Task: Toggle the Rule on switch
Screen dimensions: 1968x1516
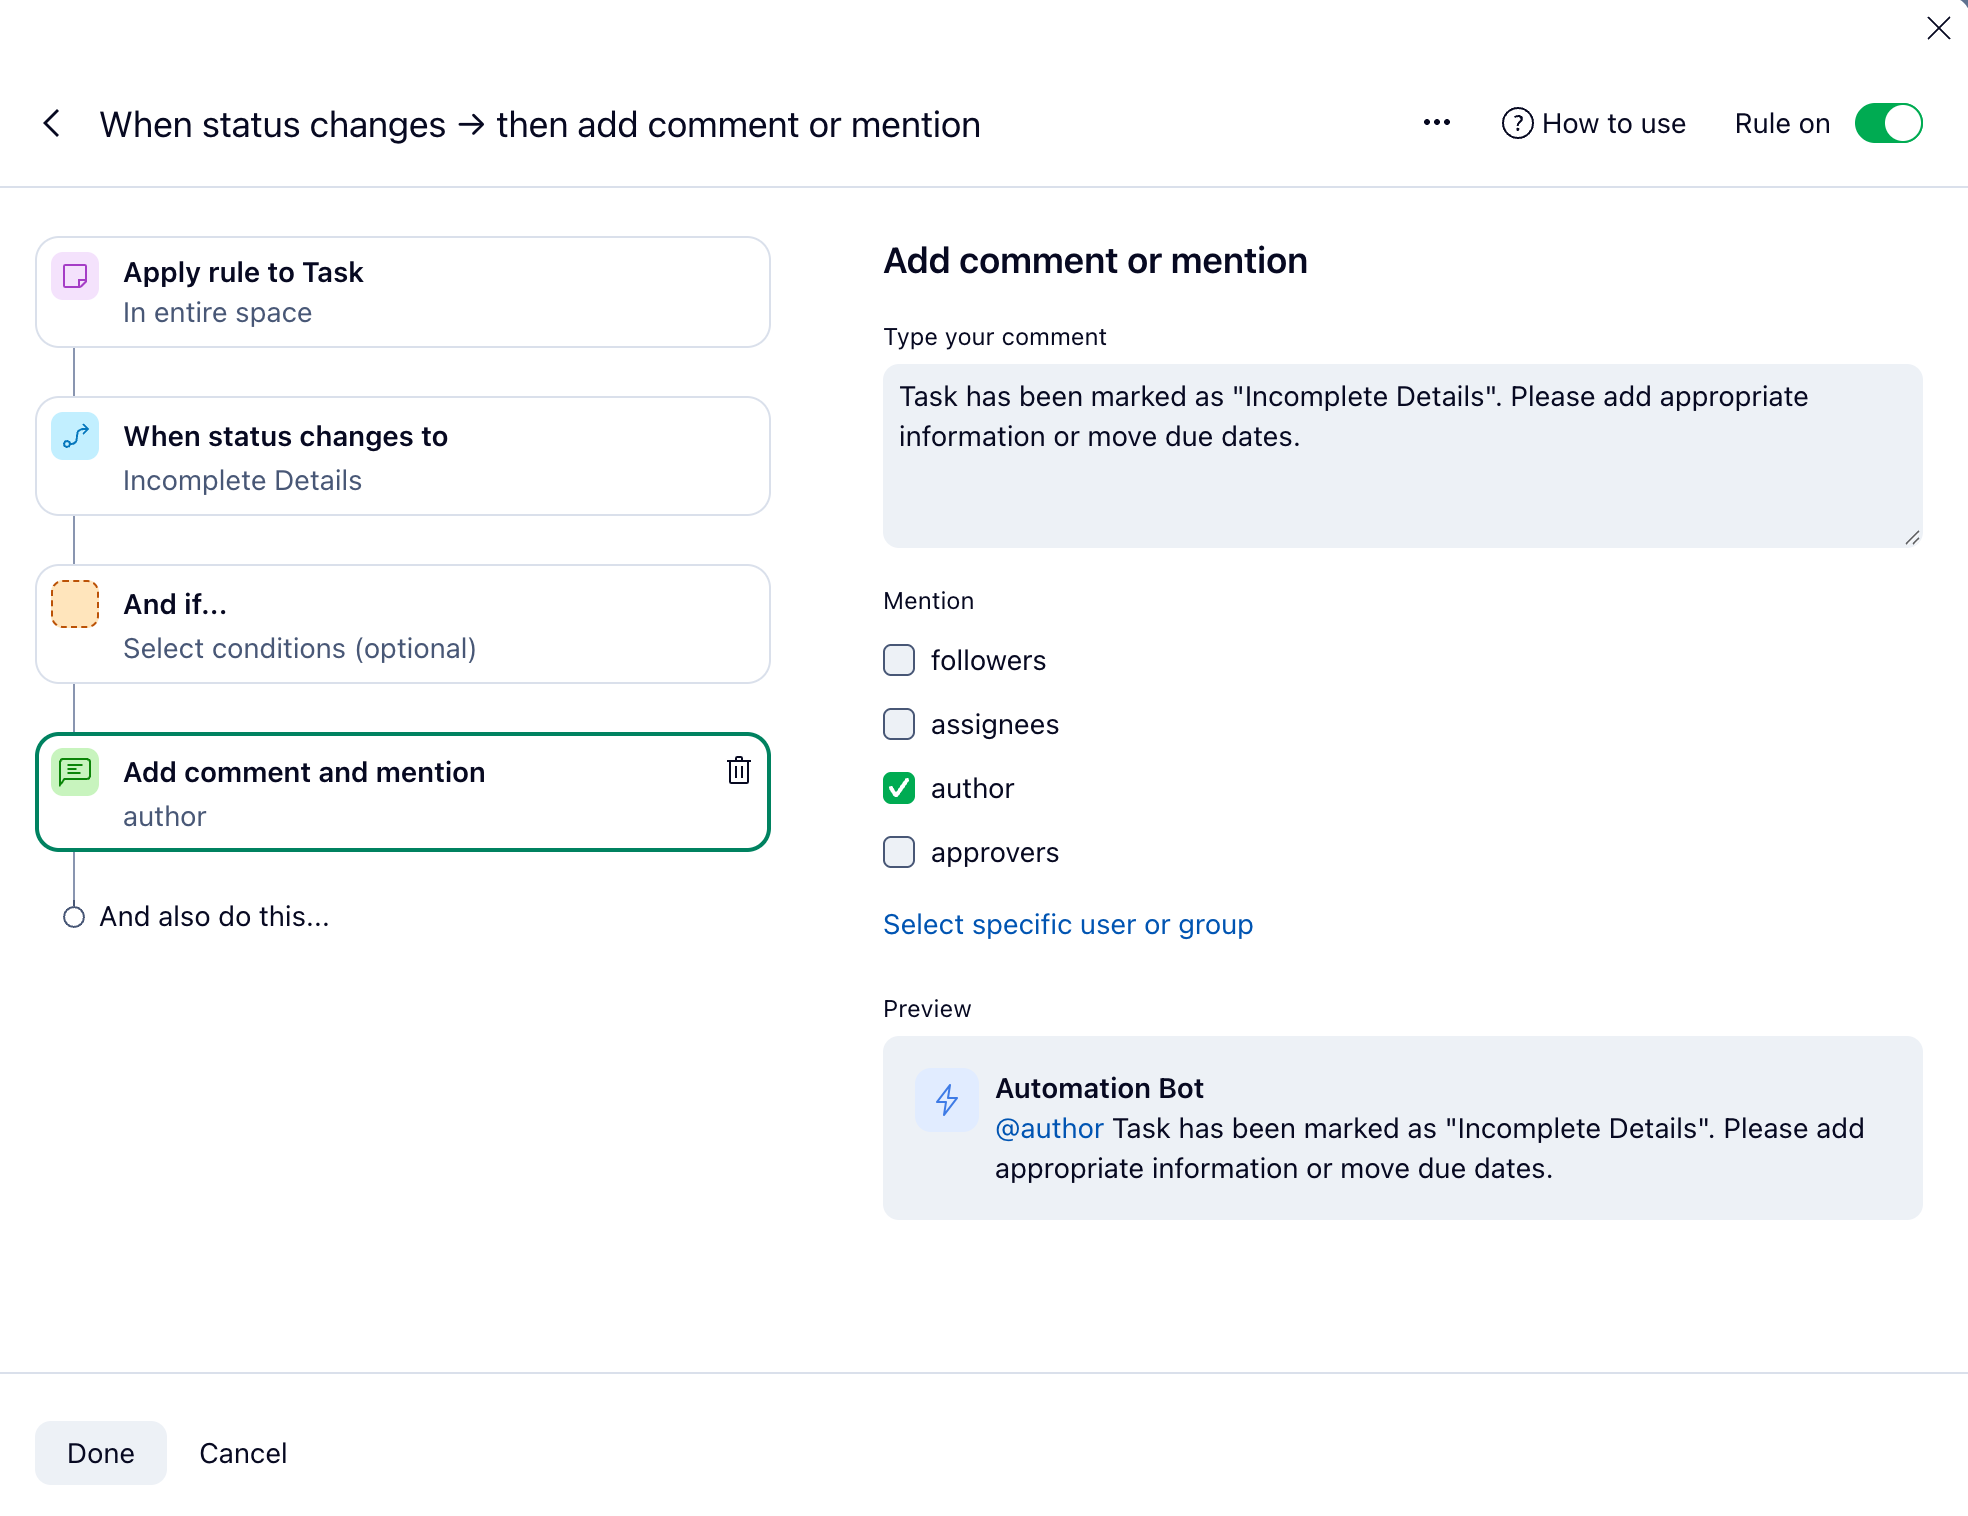Action: 1888,124
